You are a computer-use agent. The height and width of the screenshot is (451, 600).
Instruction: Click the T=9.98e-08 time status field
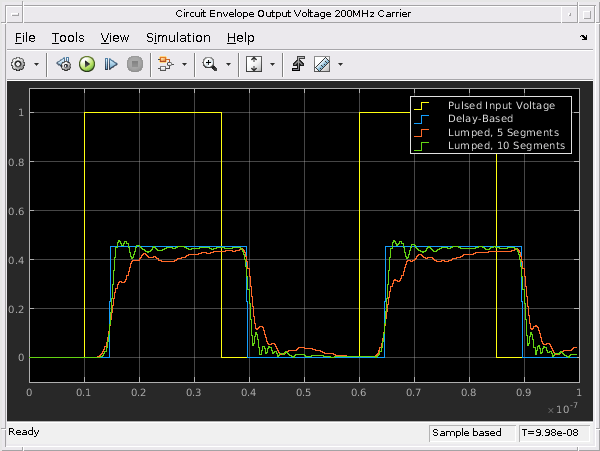pyautogui.click(x=553, y=433)
